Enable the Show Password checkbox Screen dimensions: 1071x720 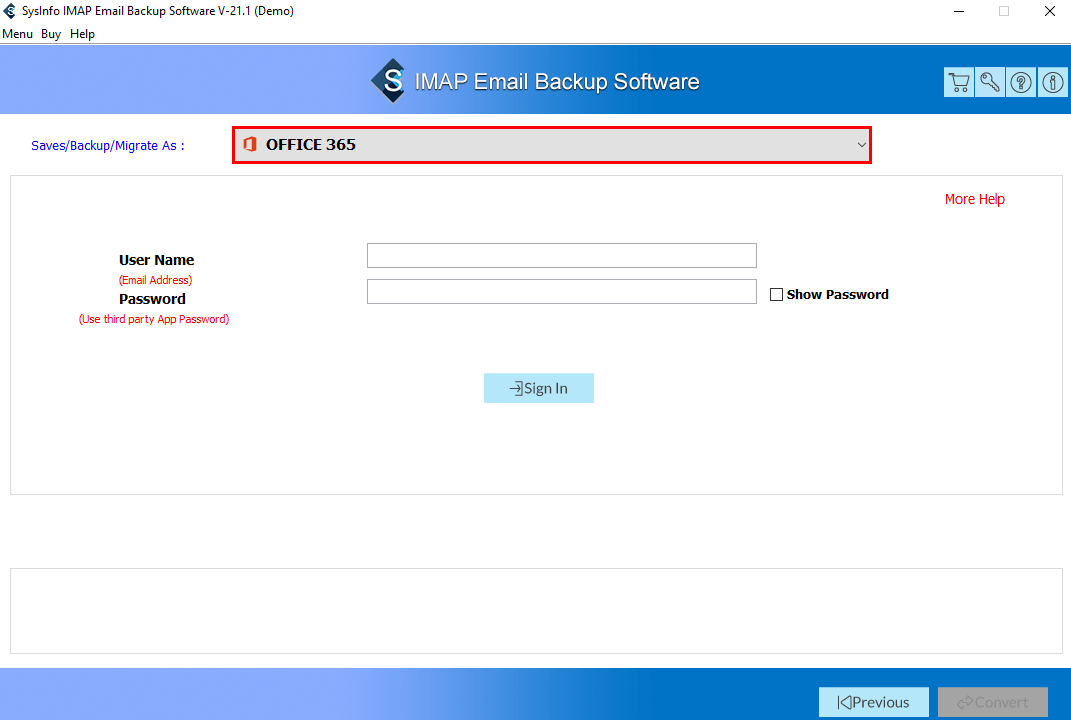776,294
